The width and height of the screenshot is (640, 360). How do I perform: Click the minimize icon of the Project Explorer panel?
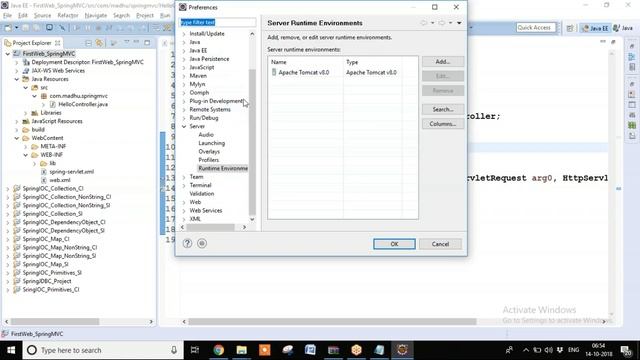click(x=137, y=42)
